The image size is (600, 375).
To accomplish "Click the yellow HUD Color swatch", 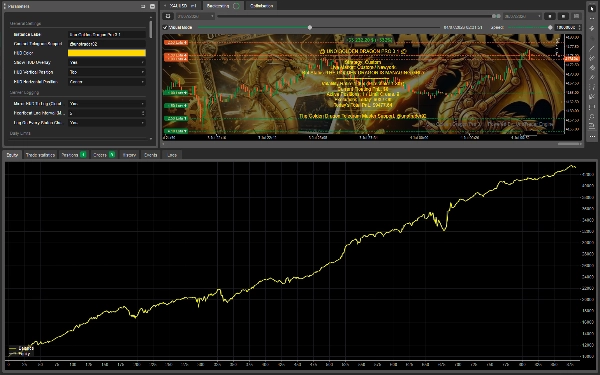I will pos(107,53).
